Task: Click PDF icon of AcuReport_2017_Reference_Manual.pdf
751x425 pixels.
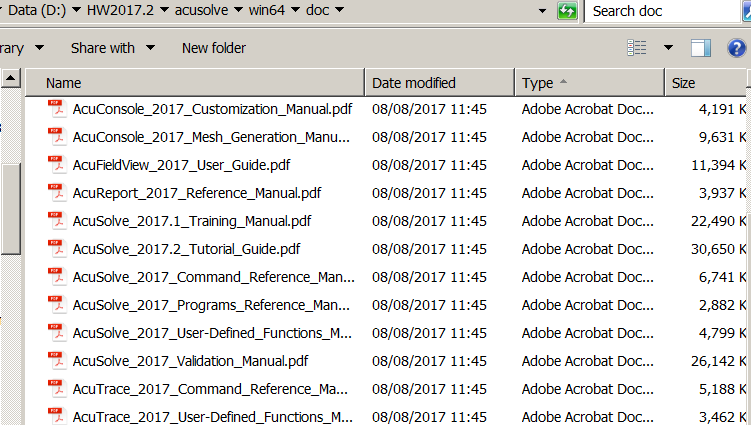Action: coord(56,193)
